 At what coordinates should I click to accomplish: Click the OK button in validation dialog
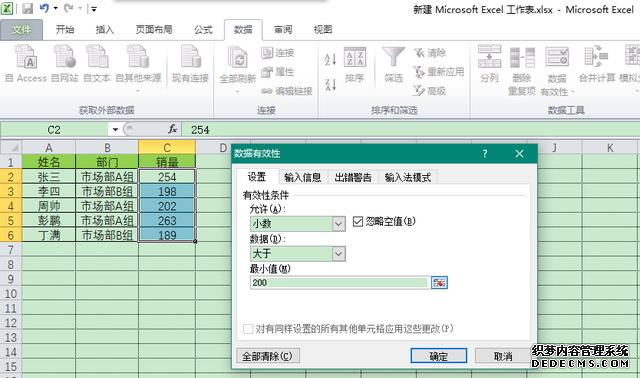pyautogui.click(x=439, y=356)
